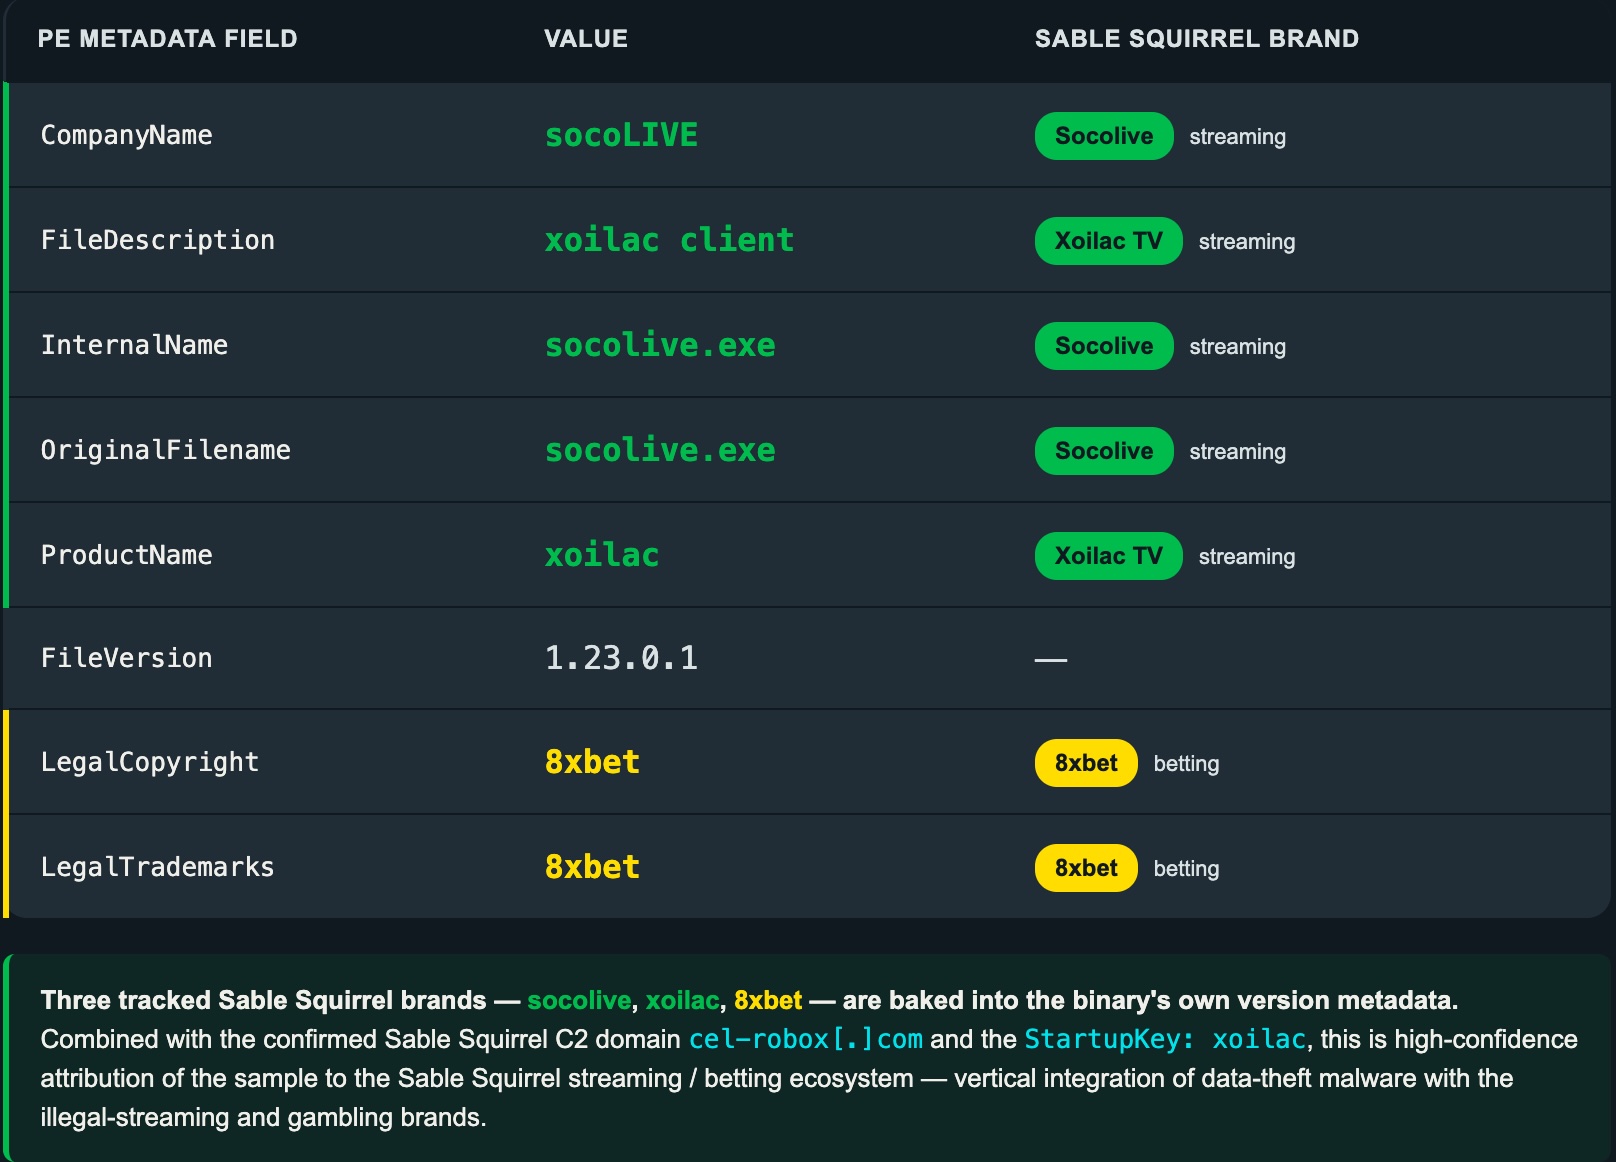Click the xoilac value in ProductName row
Image resolution: width=1616 pixels, height=1162 pixels.
[x=602, y=555]
